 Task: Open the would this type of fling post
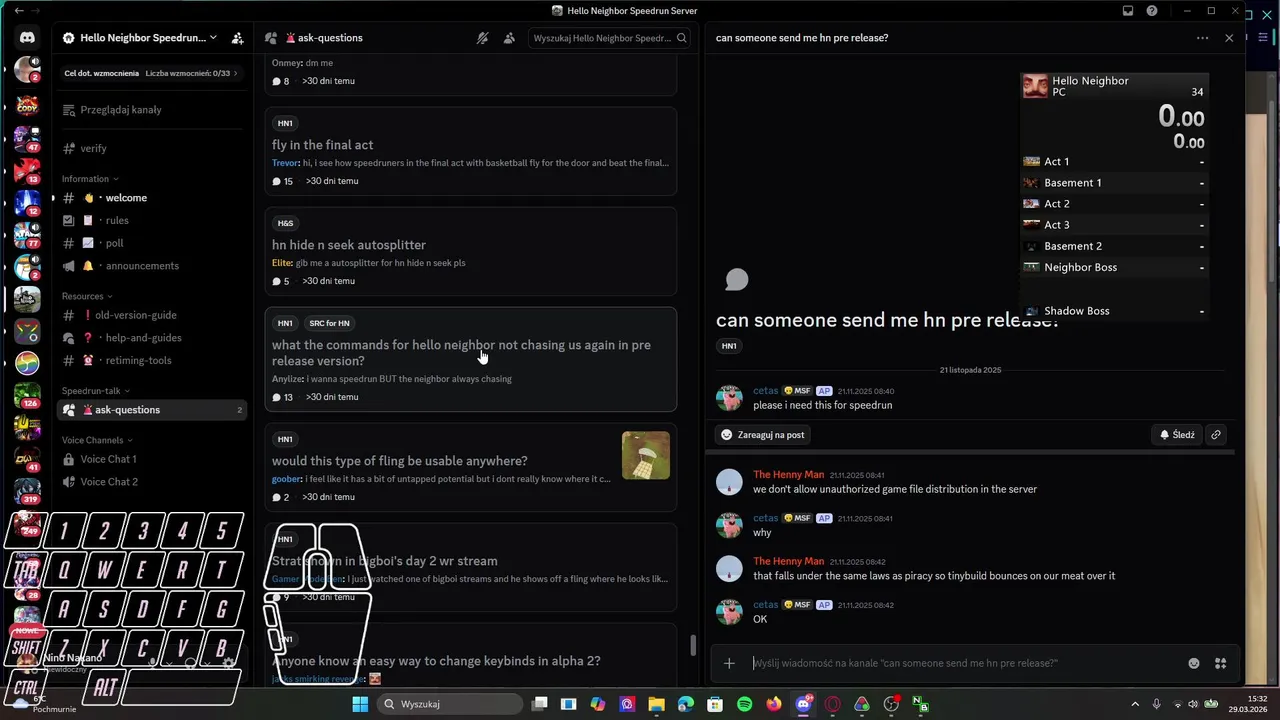(471, 468)
